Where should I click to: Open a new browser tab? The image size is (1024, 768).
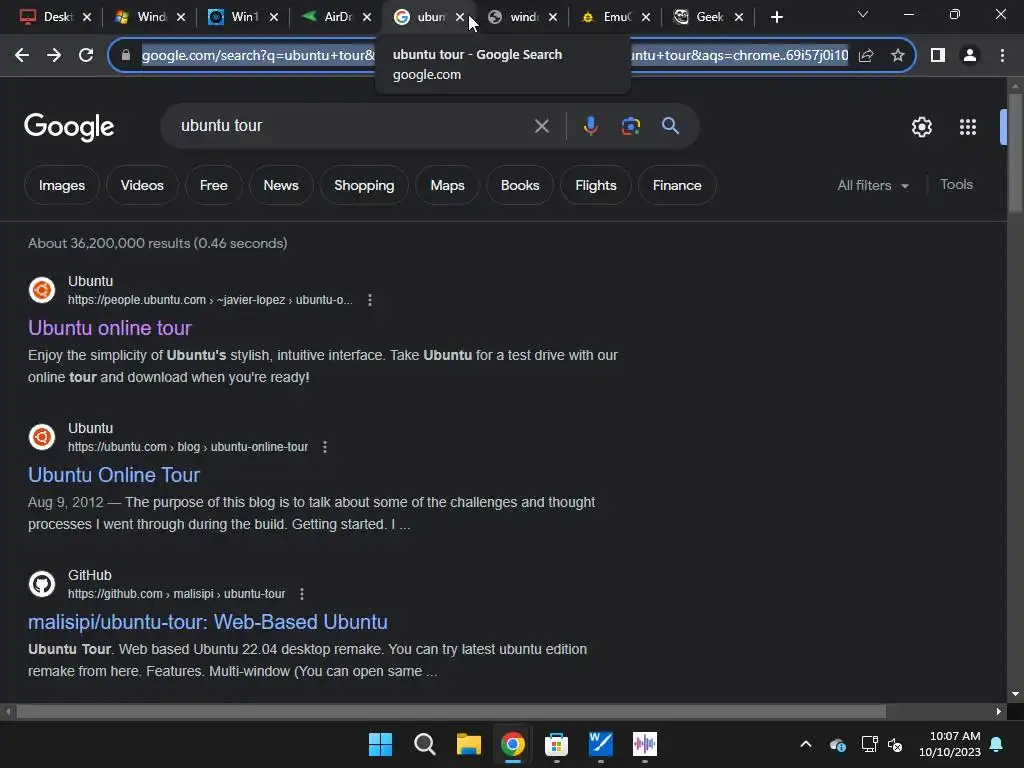[776, 18]
